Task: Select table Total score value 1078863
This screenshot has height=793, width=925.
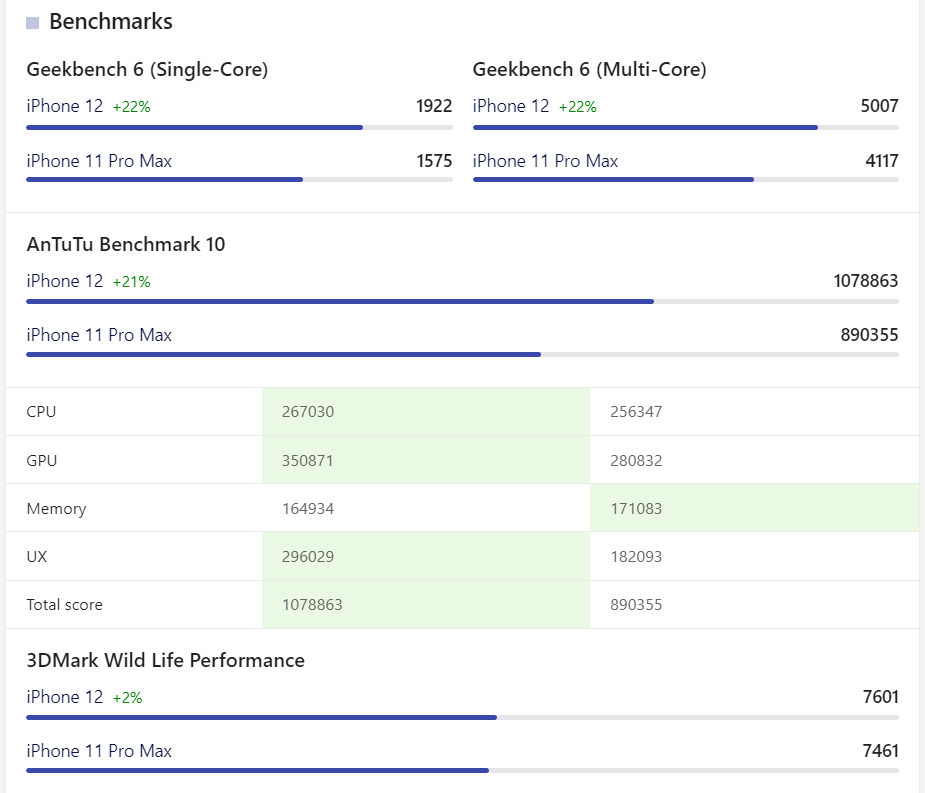Action: coord(313,605)
